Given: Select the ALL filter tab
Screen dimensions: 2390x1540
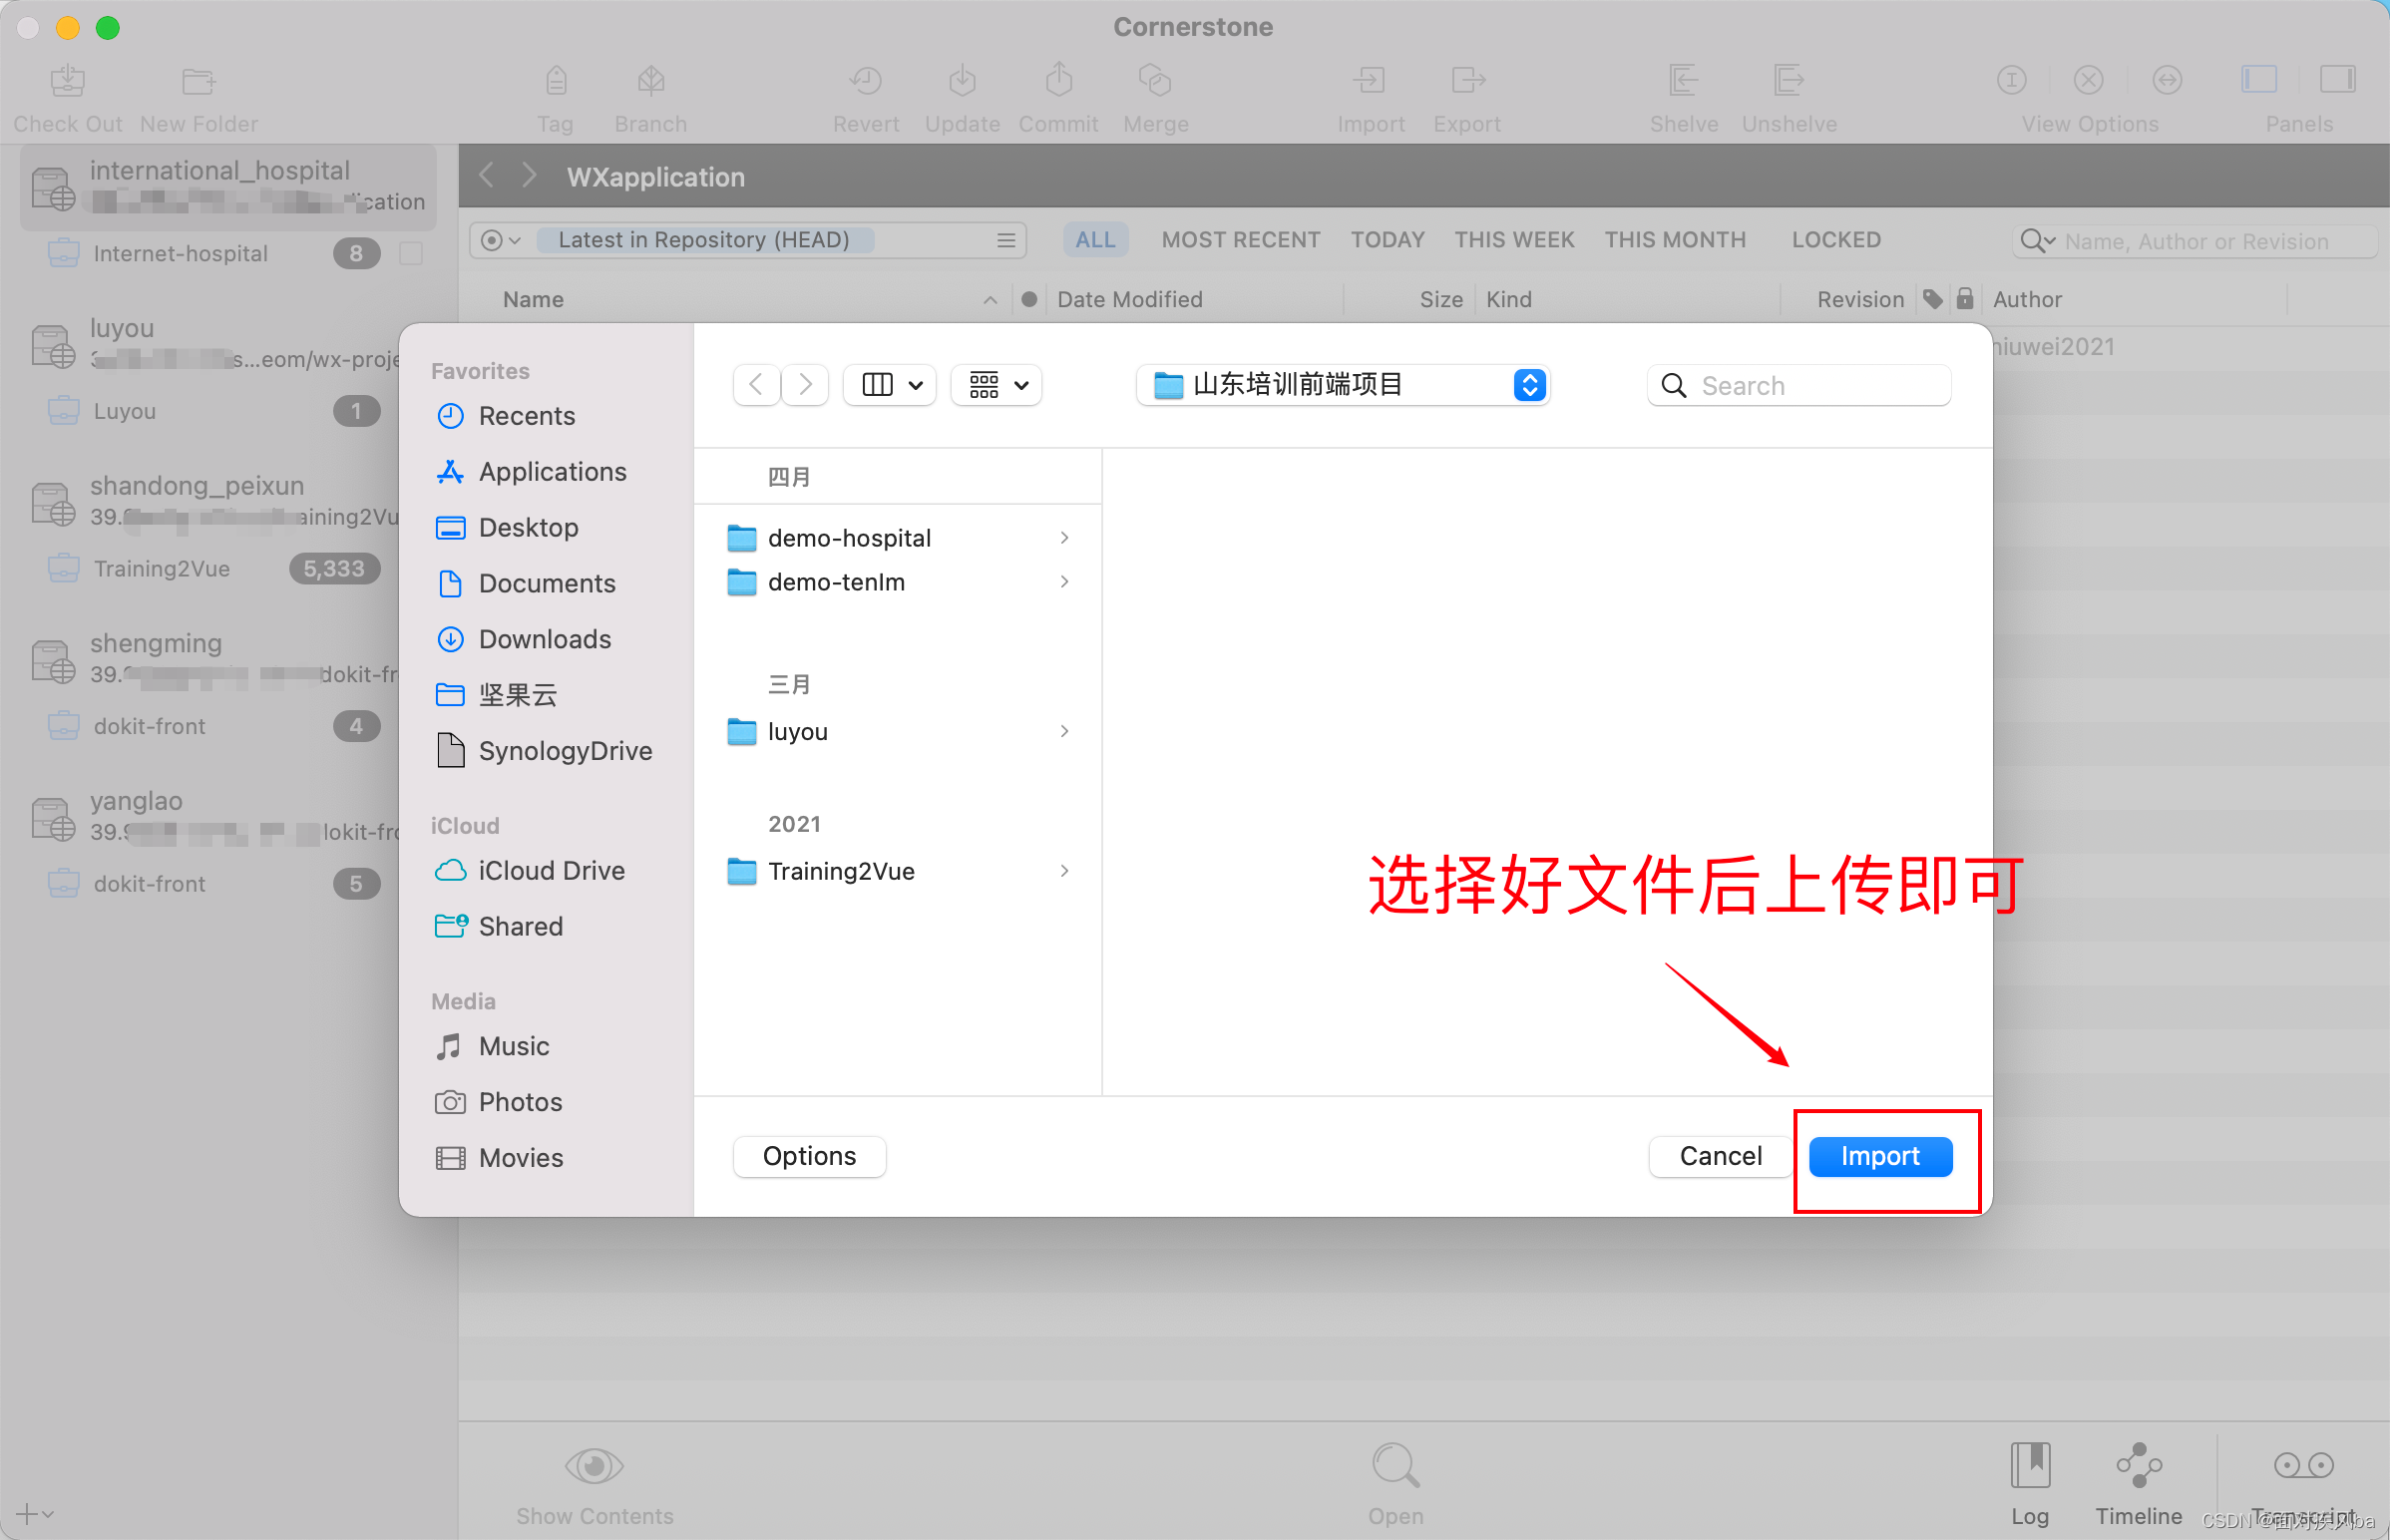Looking at the screenshot, I should (x=1090, y=238).
